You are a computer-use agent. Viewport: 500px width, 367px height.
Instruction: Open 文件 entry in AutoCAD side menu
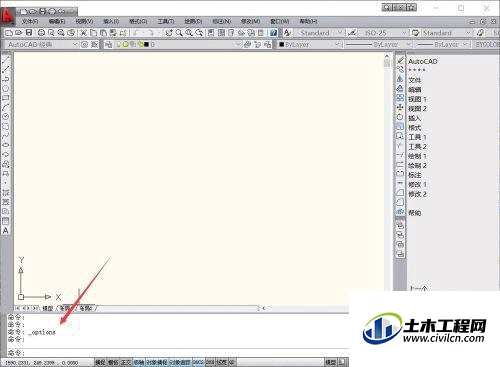pos(414,80)
